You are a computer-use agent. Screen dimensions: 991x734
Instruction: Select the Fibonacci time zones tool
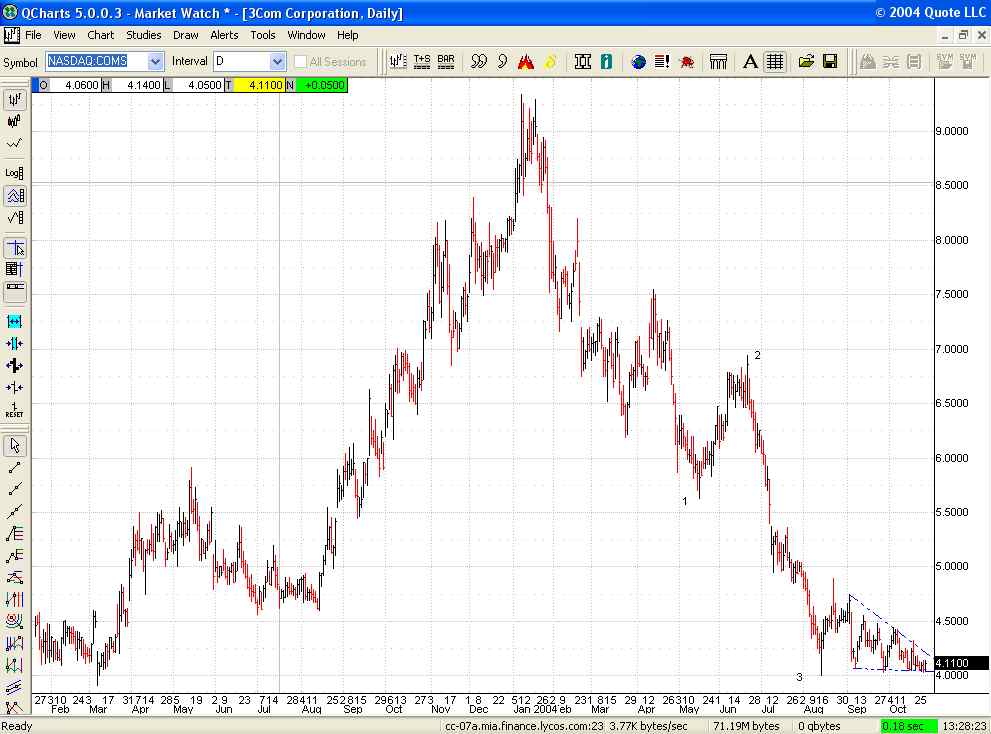14,599
